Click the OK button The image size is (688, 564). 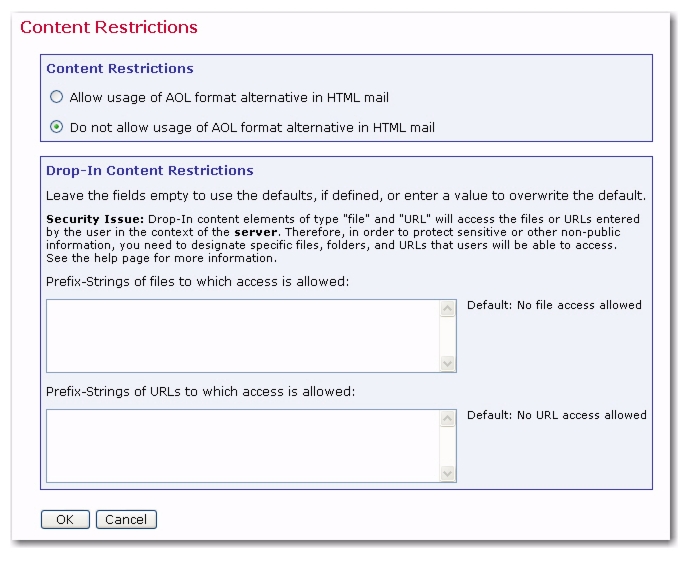[x=65, y=519]
